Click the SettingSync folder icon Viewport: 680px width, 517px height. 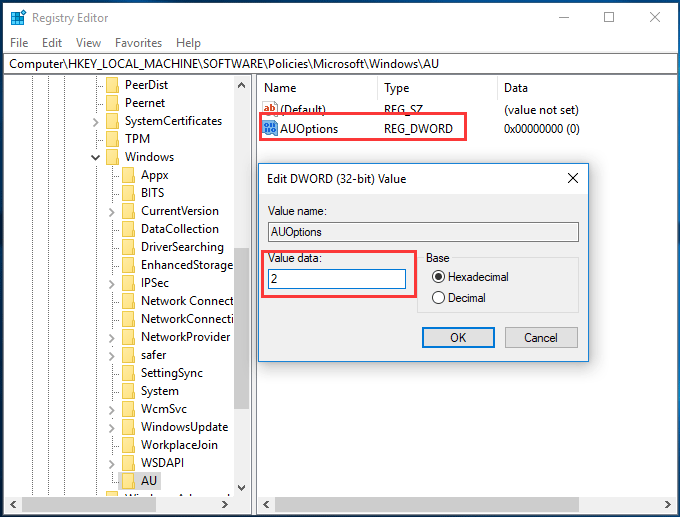pos(128,373)
